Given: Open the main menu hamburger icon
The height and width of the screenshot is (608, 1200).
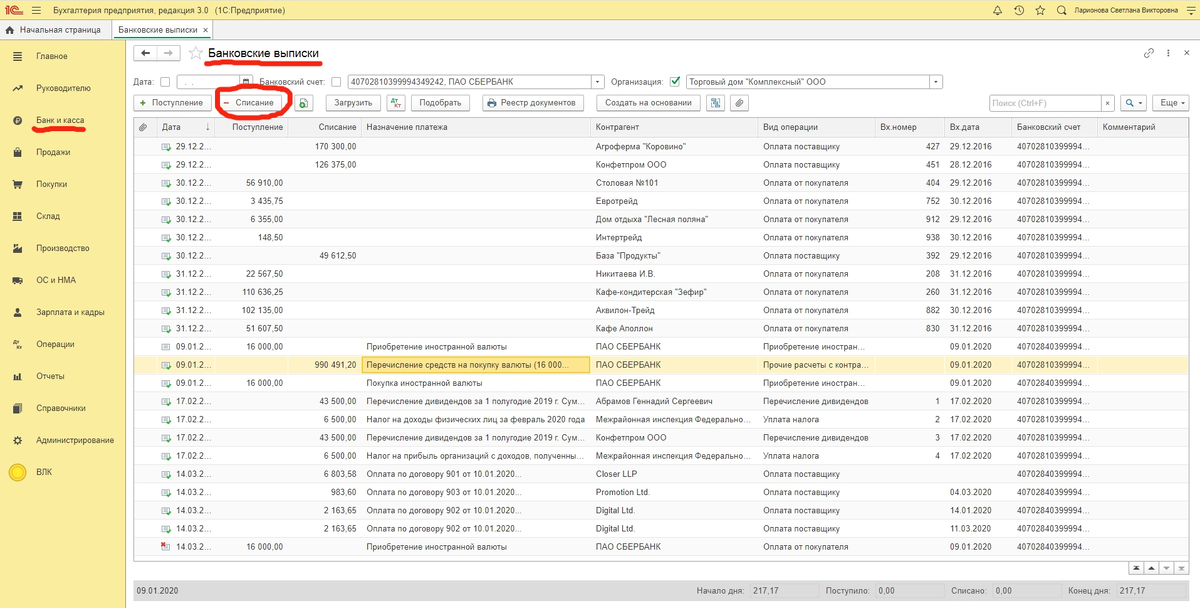Looking at the screenshot, I should [x=37, y=10].
